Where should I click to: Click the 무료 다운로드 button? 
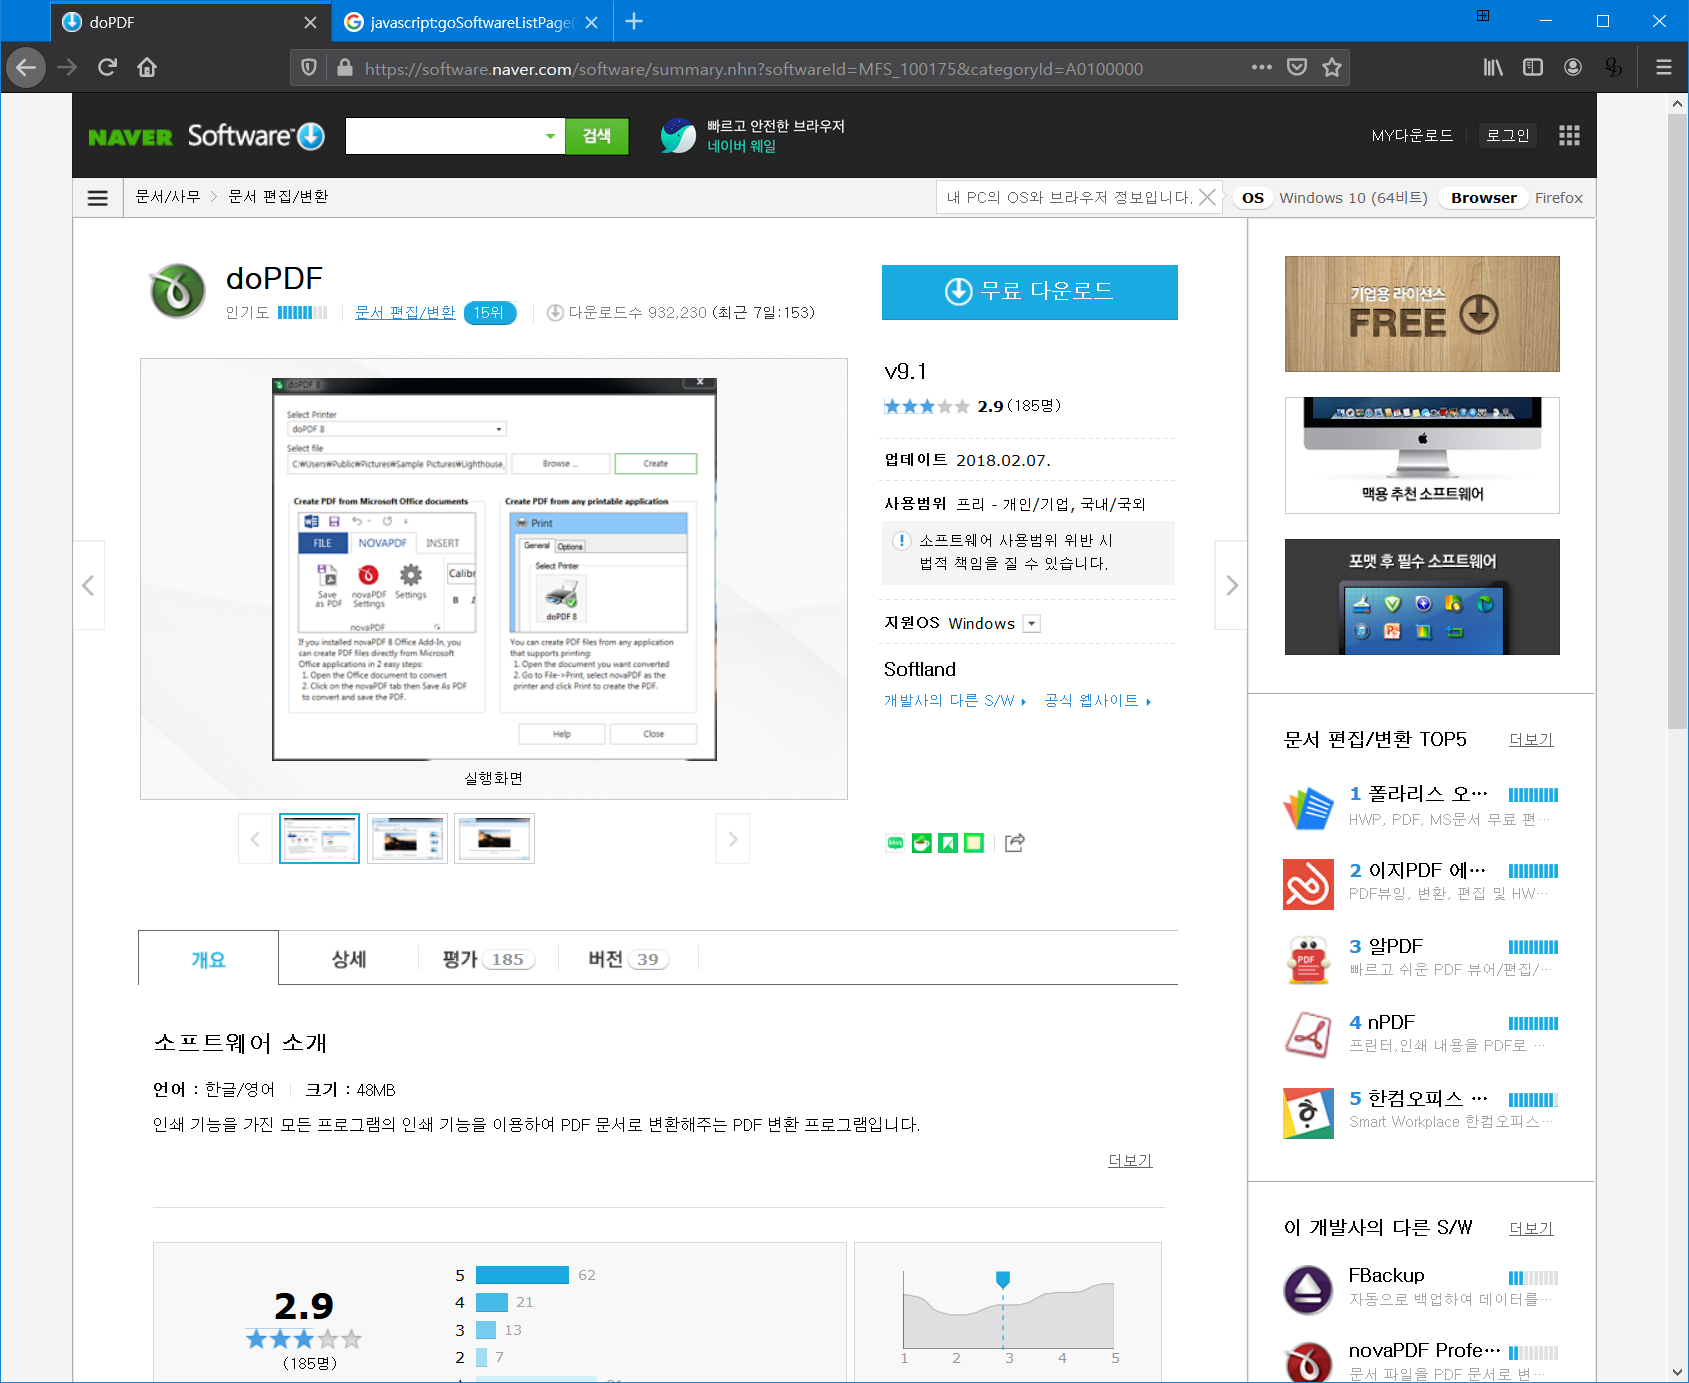click(x=1029, y=292)
